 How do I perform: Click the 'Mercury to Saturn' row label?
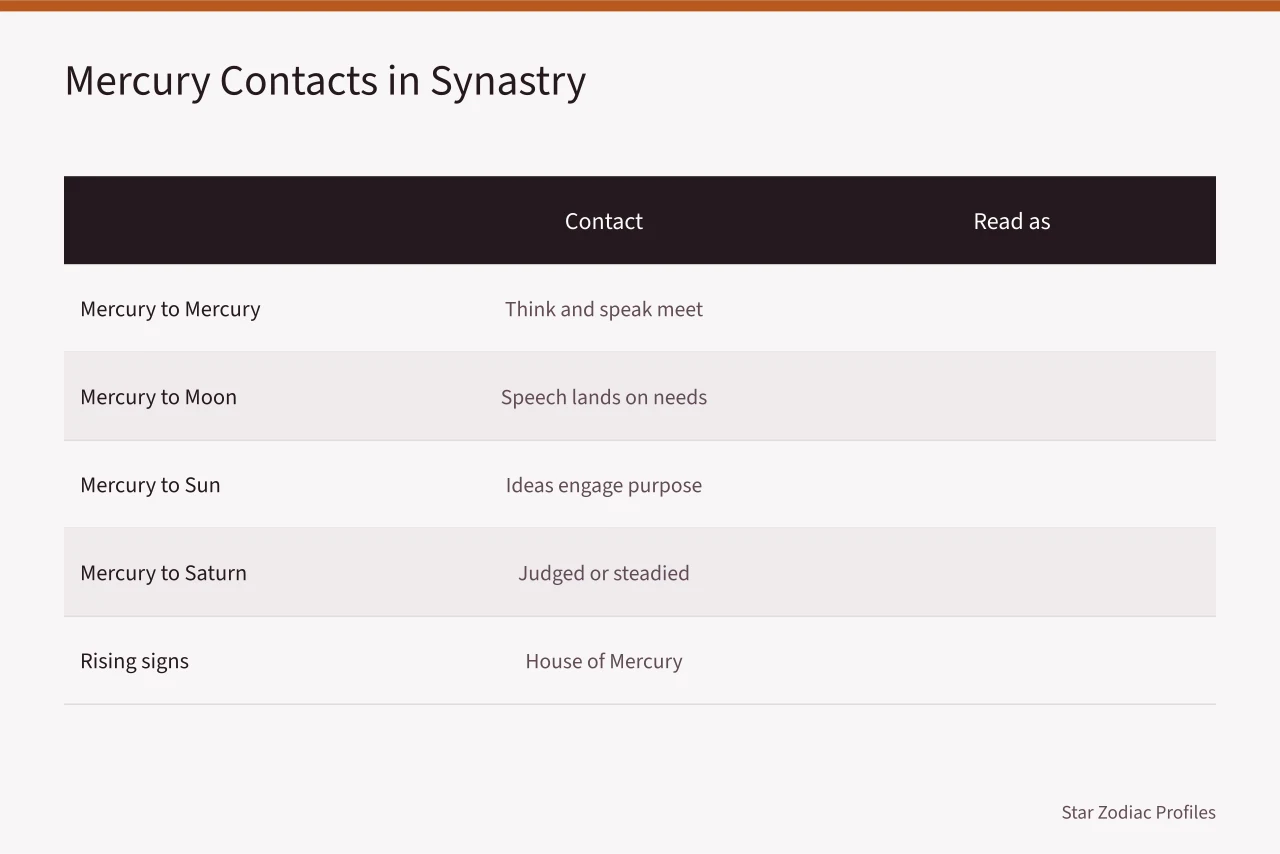tap(163, 573)
